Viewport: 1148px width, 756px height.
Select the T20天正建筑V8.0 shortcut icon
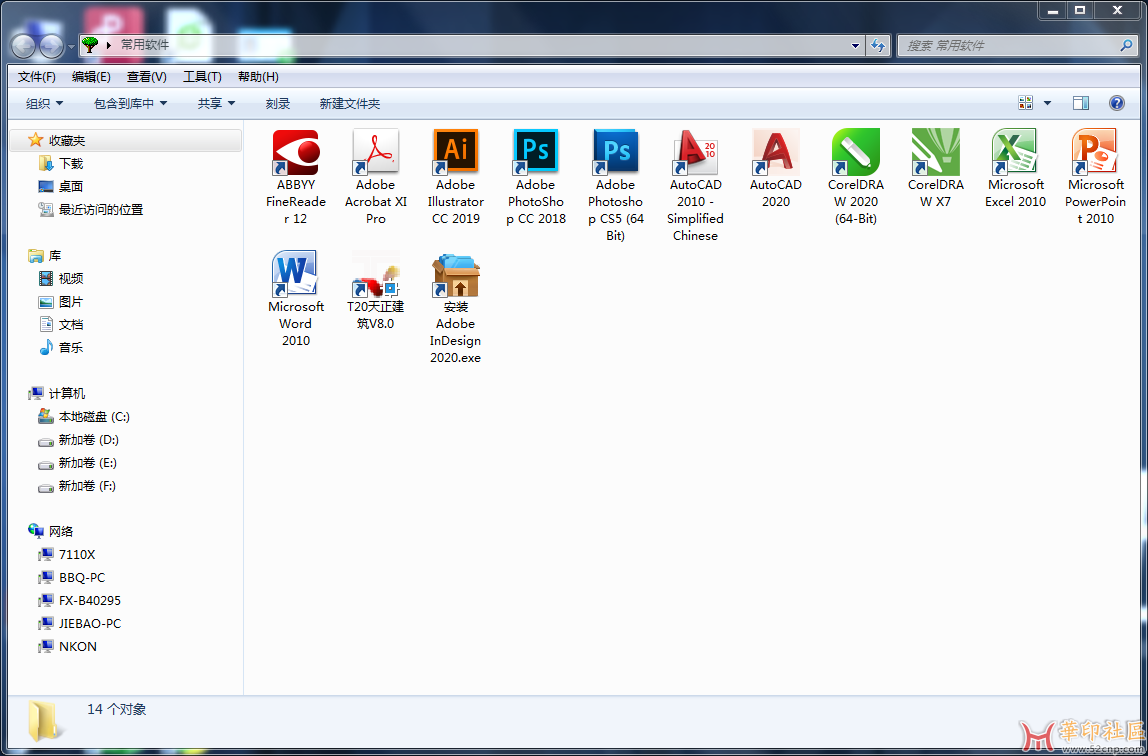pyautogui.click(x=376, y=274)
